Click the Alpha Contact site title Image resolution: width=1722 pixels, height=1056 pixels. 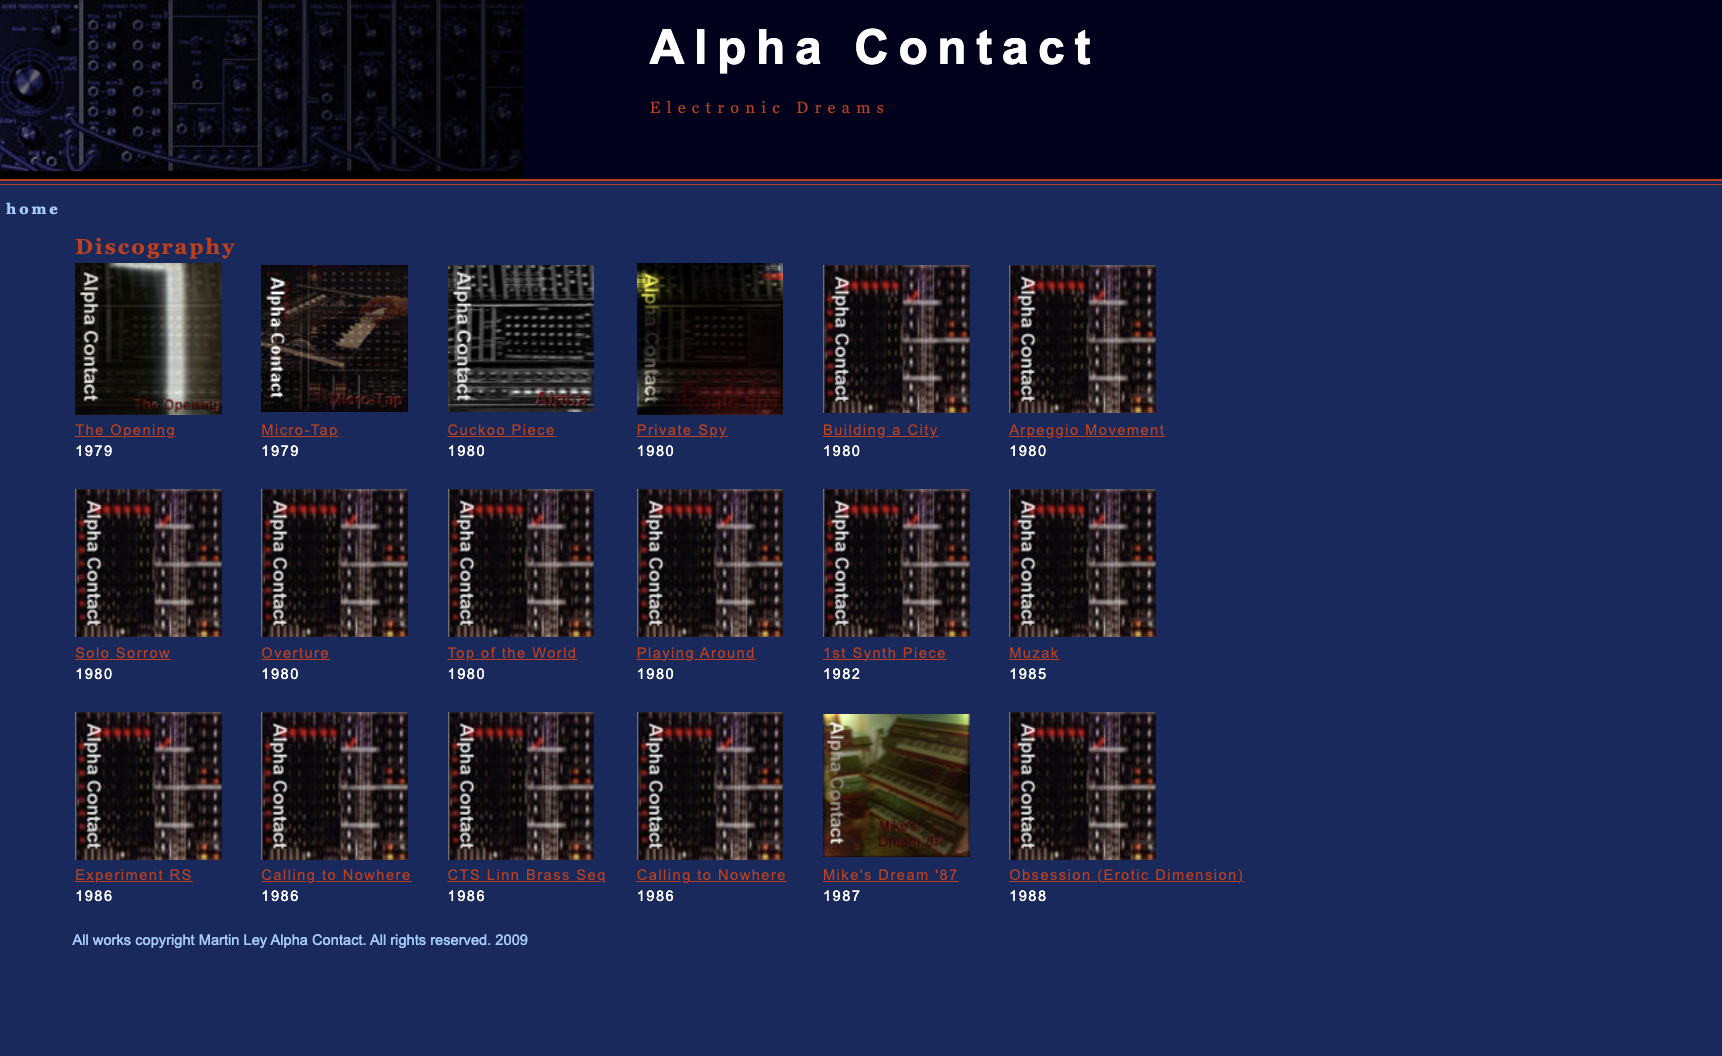[872, 48]
